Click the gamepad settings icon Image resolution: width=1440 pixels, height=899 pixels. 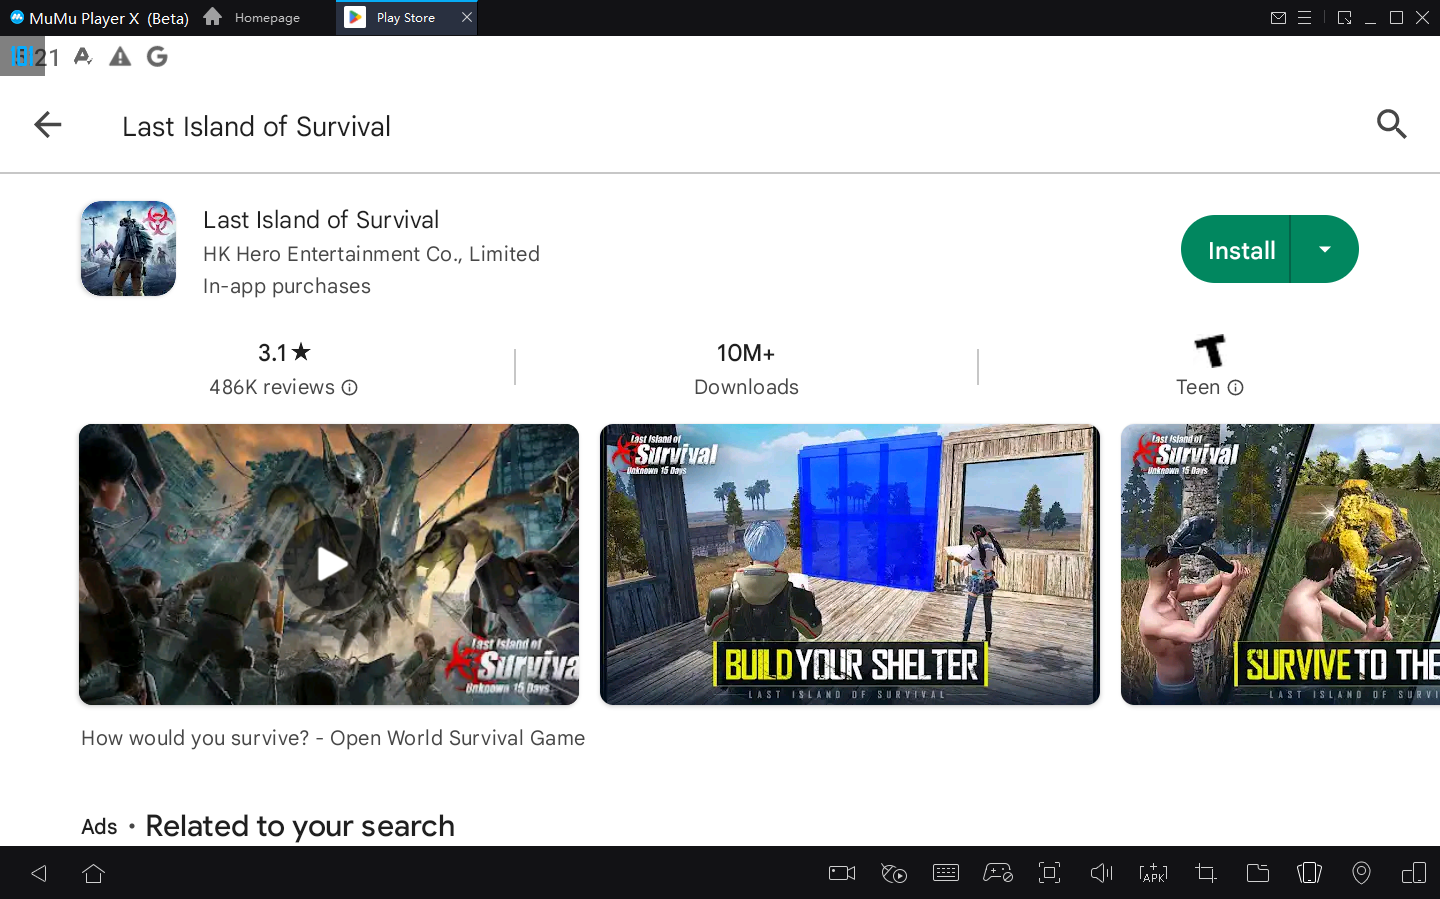coord(997,873)
